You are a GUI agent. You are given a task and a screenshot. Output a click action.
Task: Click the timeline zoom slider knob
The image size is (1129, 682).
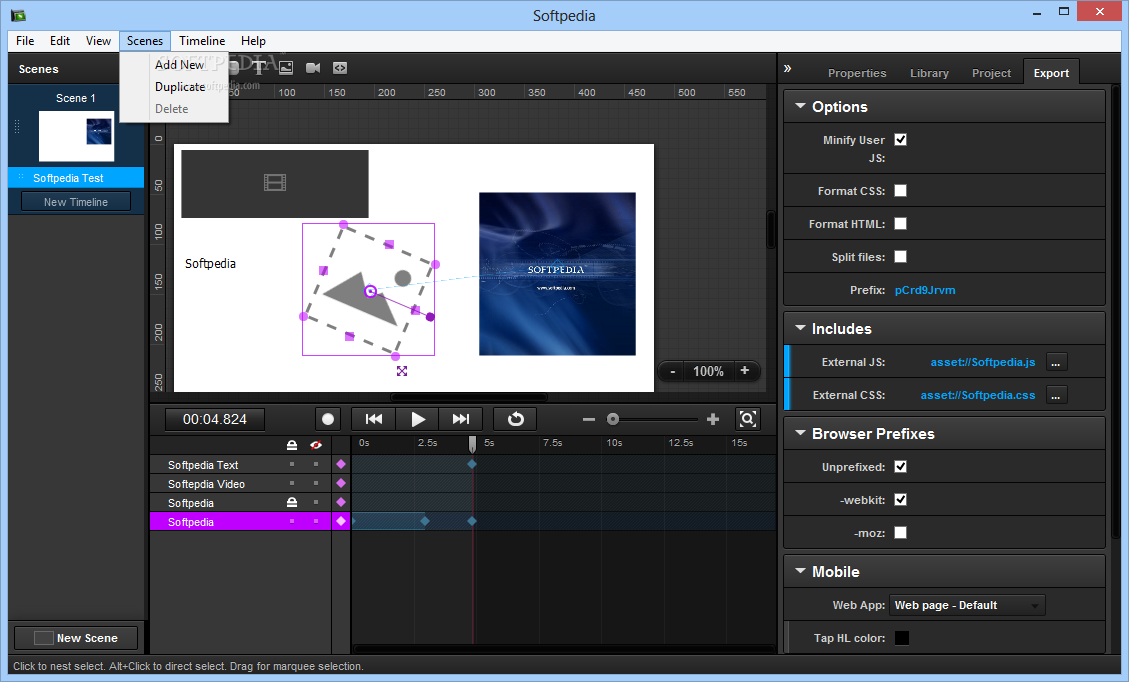pyautogui.click(x=613, y=419)
